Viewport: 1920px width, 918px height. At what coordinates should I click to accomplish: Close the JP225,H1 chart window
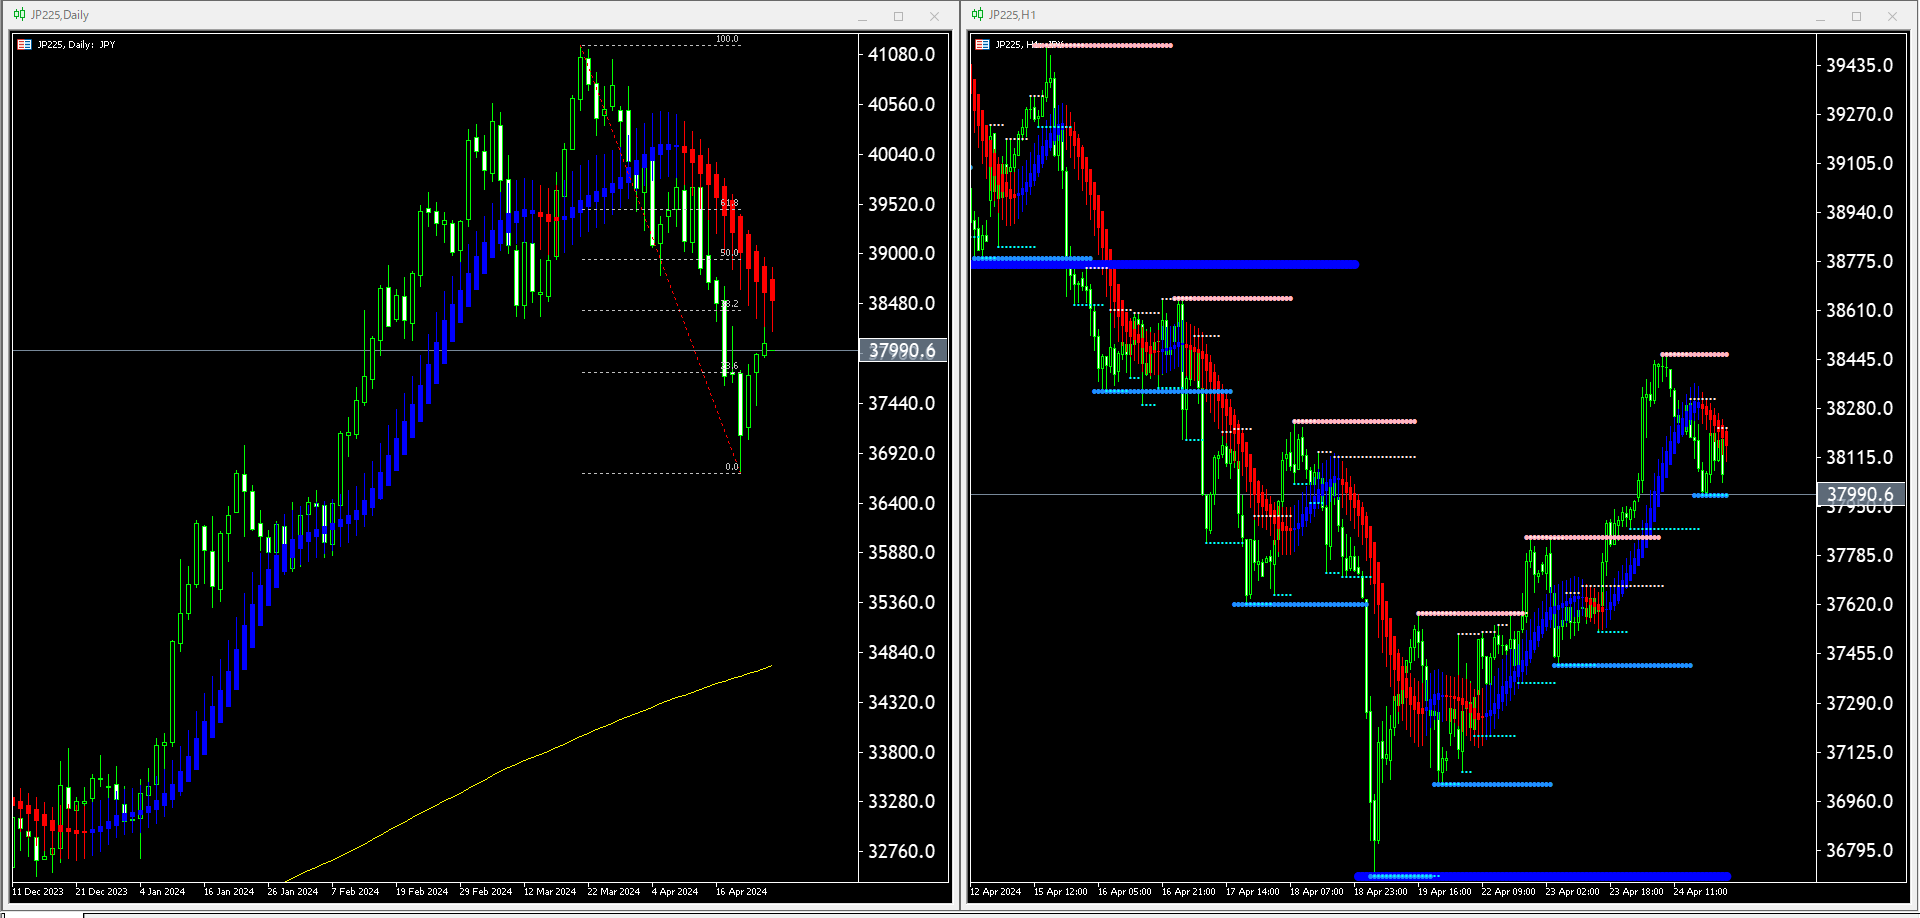(x=1892, y=16)
